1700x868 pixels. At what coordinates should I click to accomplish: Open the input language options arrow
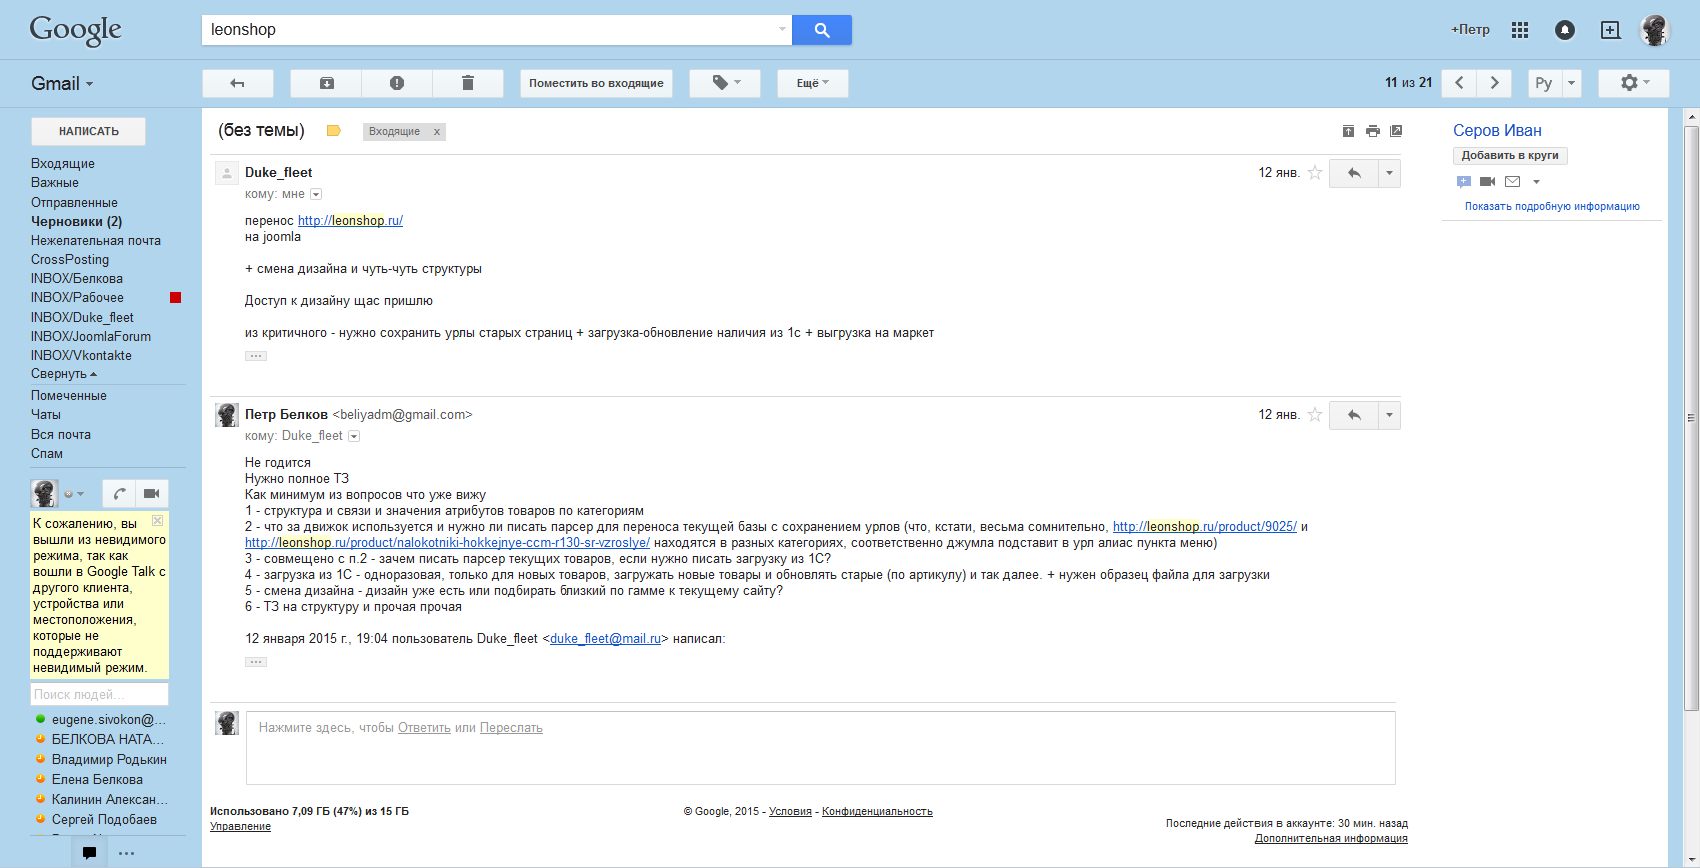pyautogui.click(x=1571, y=83)
